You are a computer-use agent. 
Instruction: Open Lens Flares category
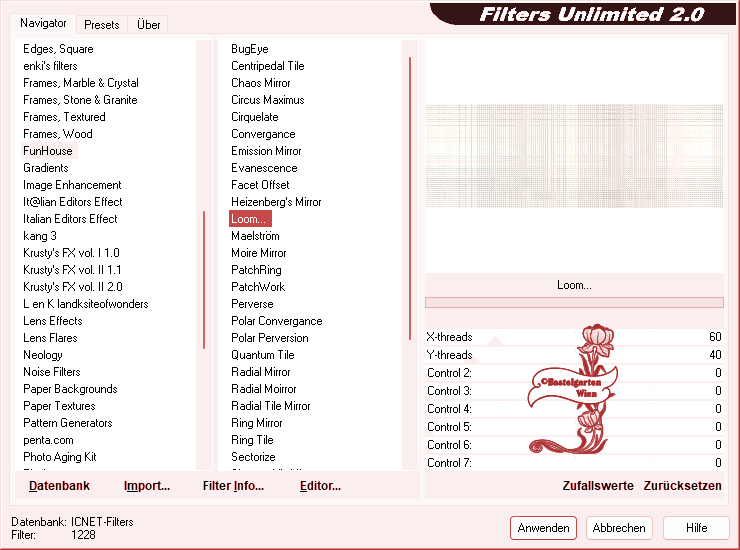[x=50, y=338]
